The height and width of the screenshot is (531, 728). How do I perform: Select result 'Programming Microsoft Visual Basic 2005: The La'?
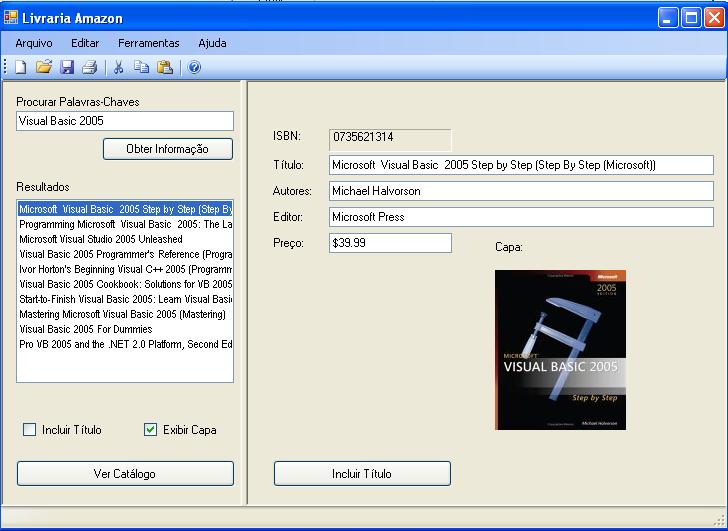[125, 224]
